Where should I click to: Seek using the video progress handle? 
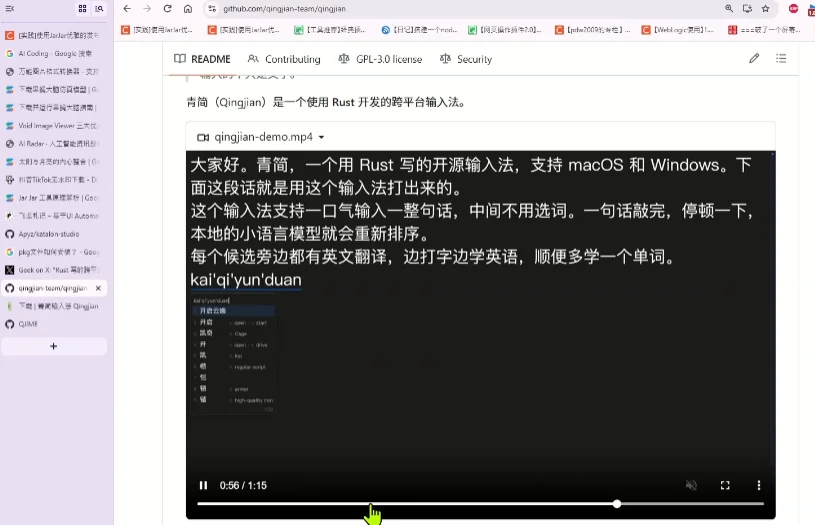point(616,504)
